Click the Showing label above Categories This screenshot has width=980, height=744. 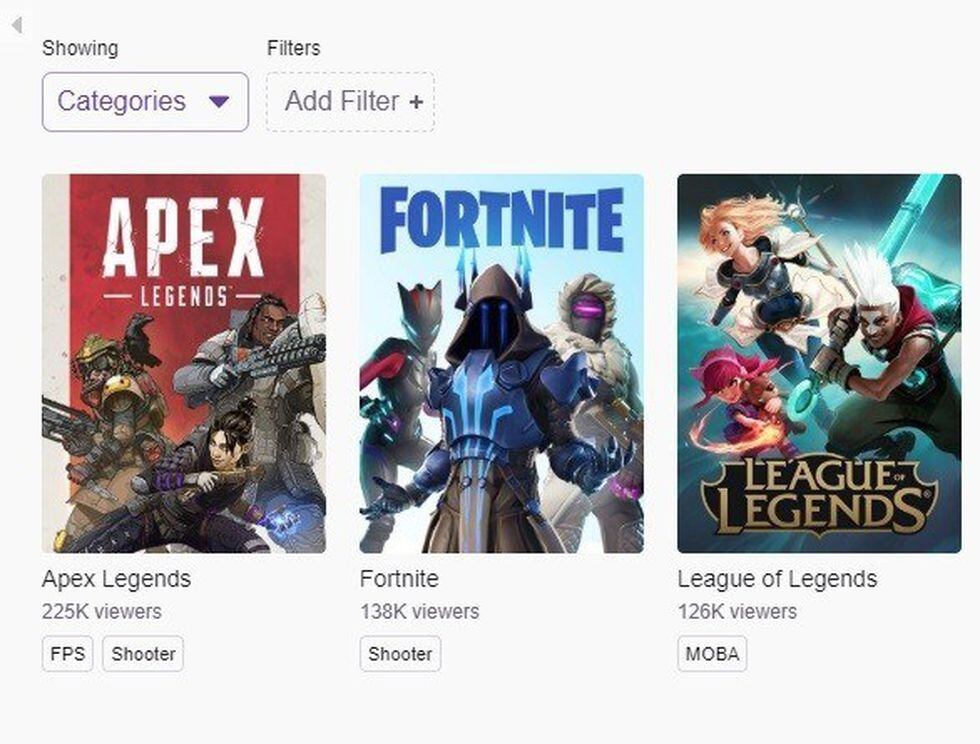pyautogui.click(x=80, y=48)
